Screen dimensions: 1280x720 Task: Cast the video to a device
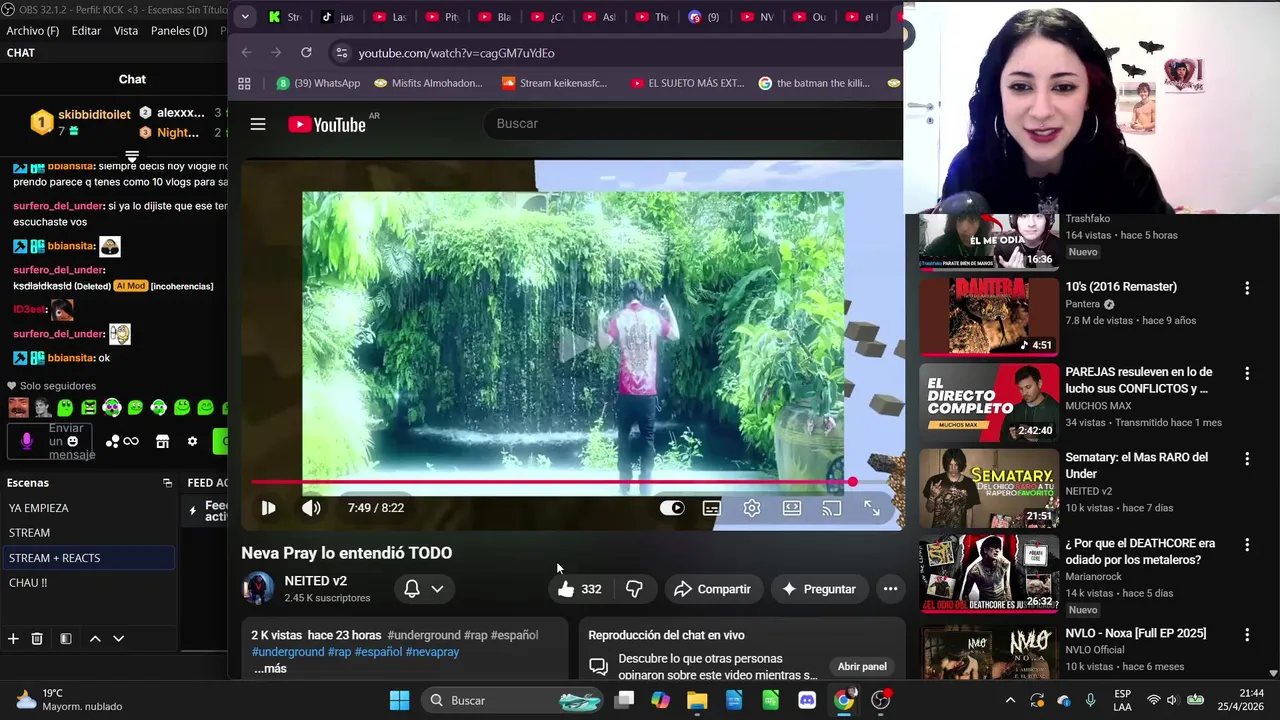tap(832, 508)
